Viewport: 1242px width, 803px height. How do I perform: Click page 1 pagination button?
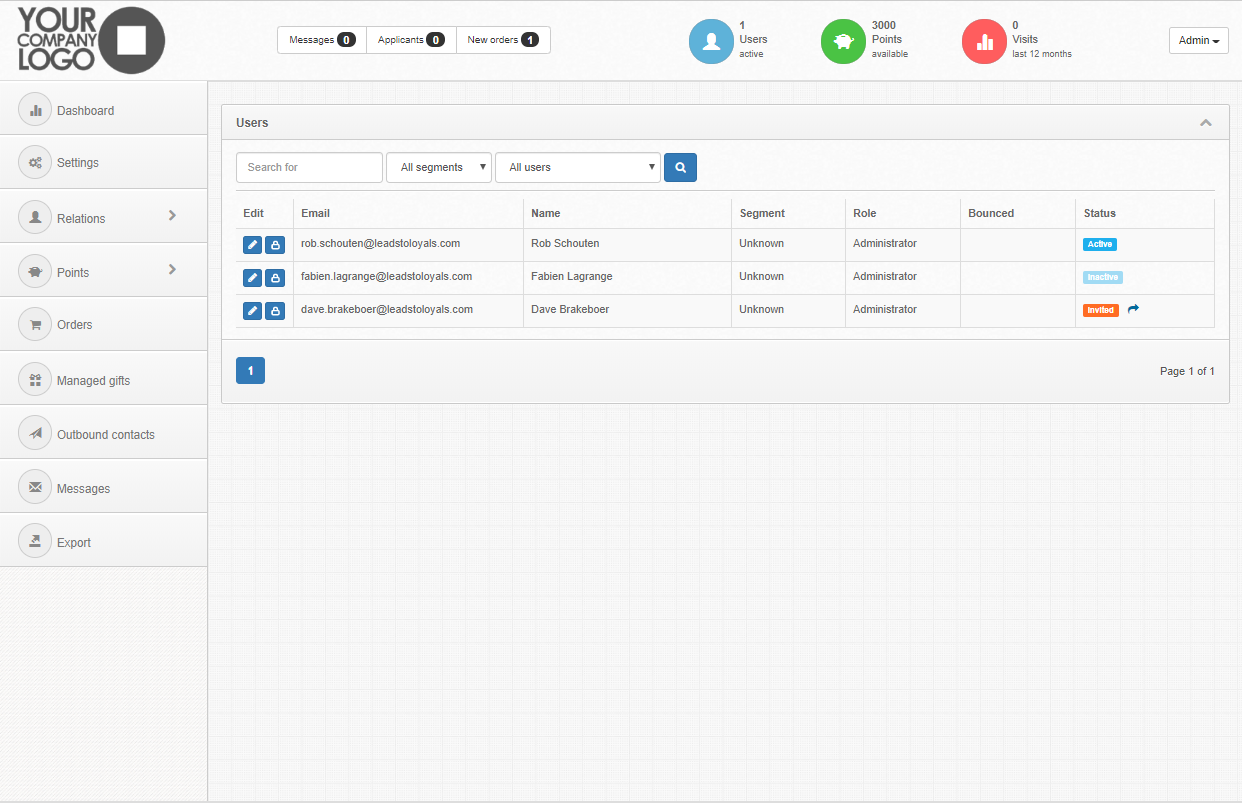click(x=250, y=371)
